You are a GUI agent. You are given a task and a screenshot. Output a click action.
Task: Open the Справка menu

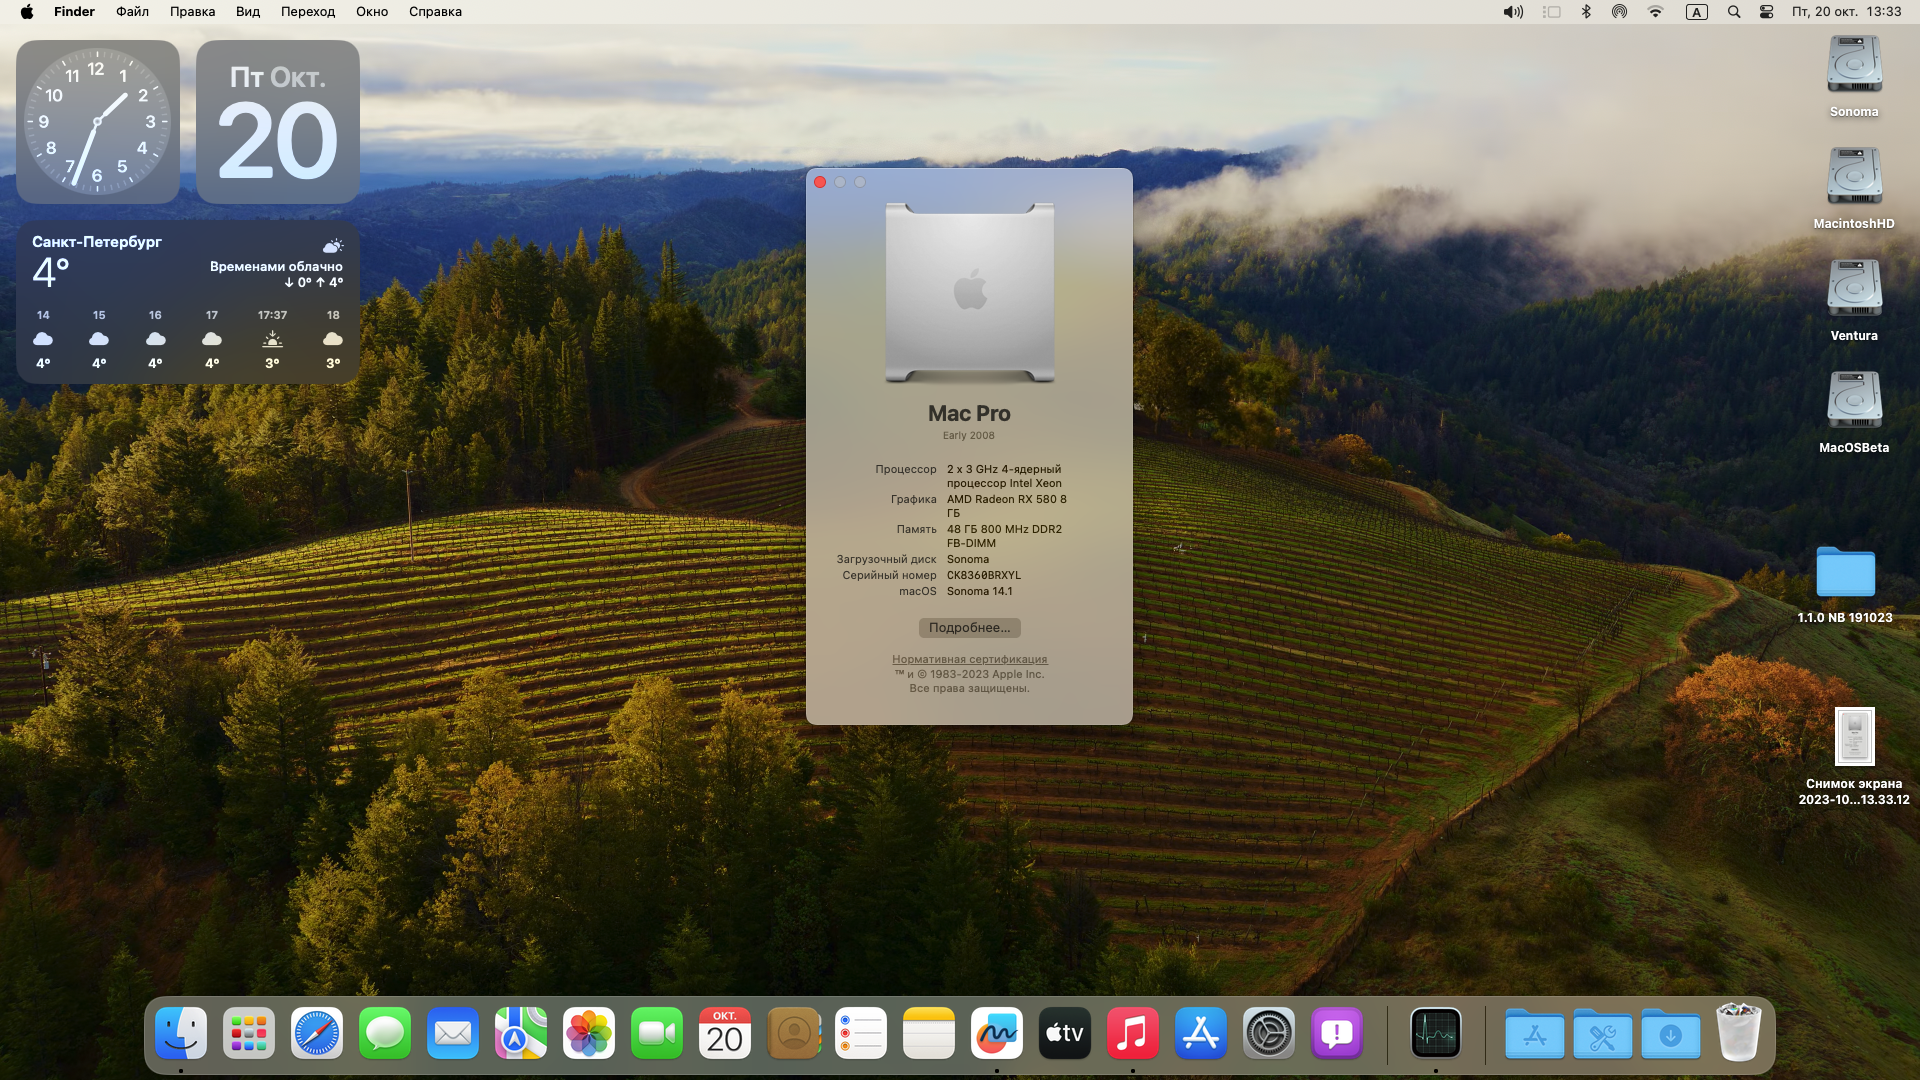coord(435,12)
